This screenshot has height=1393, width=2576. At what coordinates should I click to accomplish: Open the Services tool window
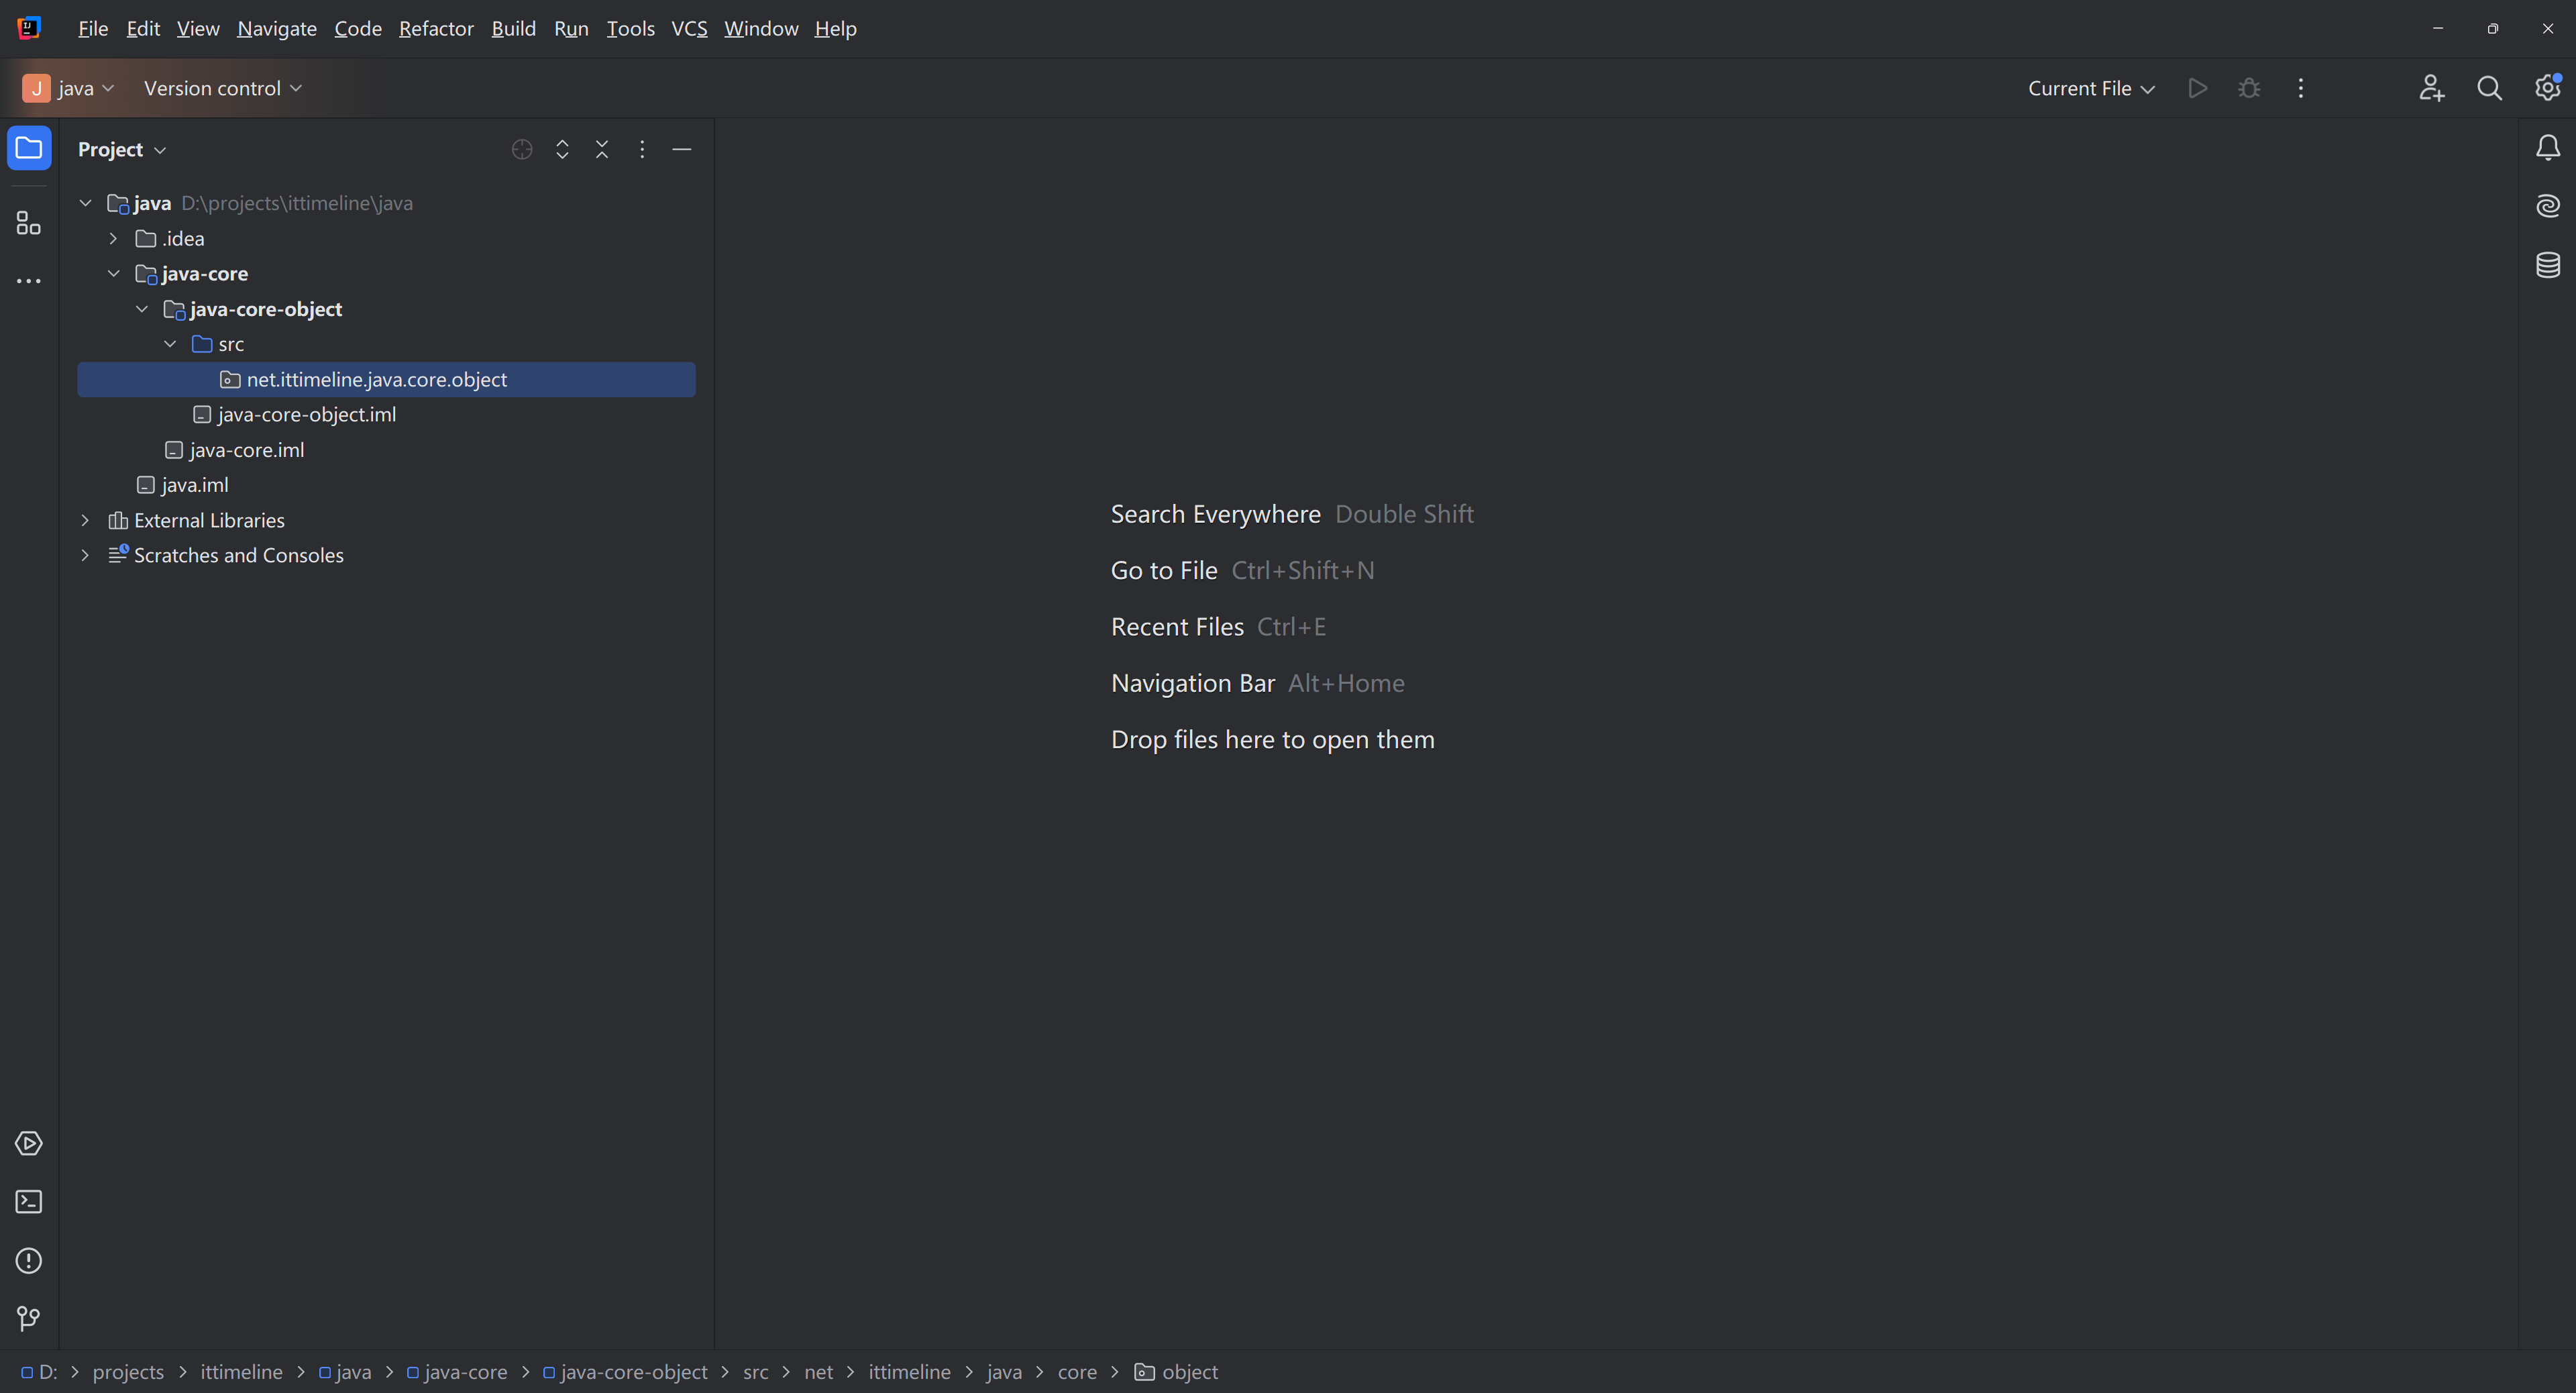click(29, 1143)
